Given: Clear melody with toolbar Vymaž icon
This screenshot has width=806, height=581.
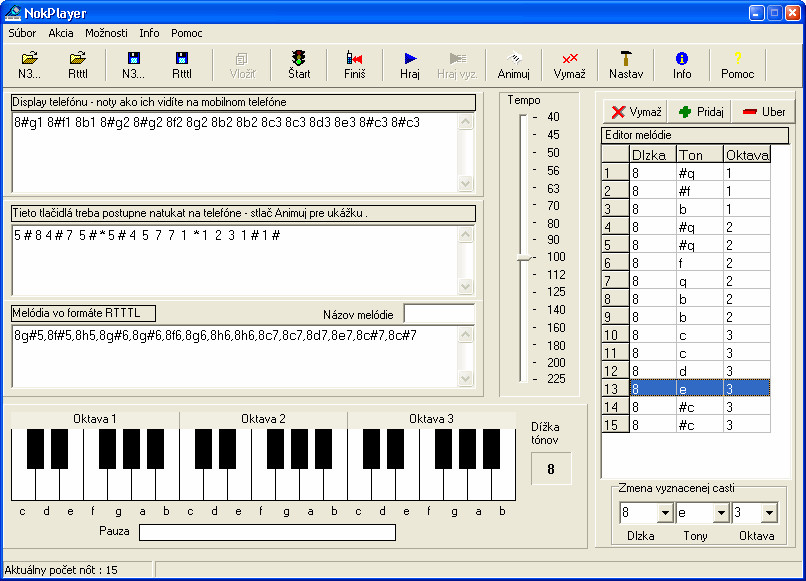Looking at the screenshot, I should pos(570,65).
